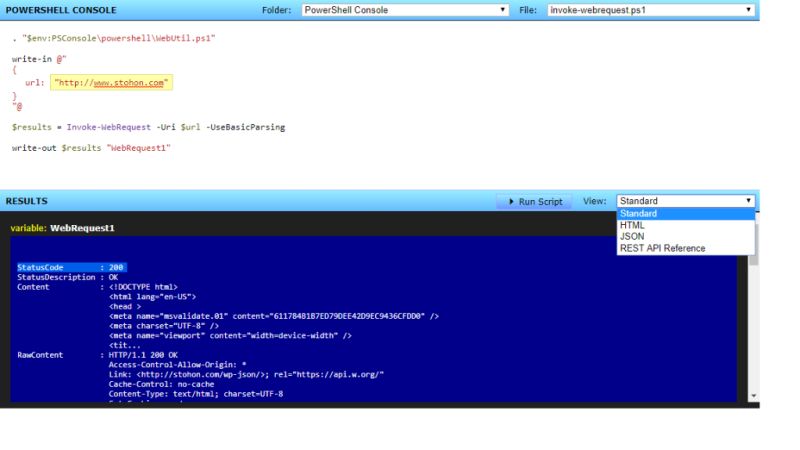
Task: Click the POWERSHELL CONSOLE title text
Action: (x=61, y=10)
